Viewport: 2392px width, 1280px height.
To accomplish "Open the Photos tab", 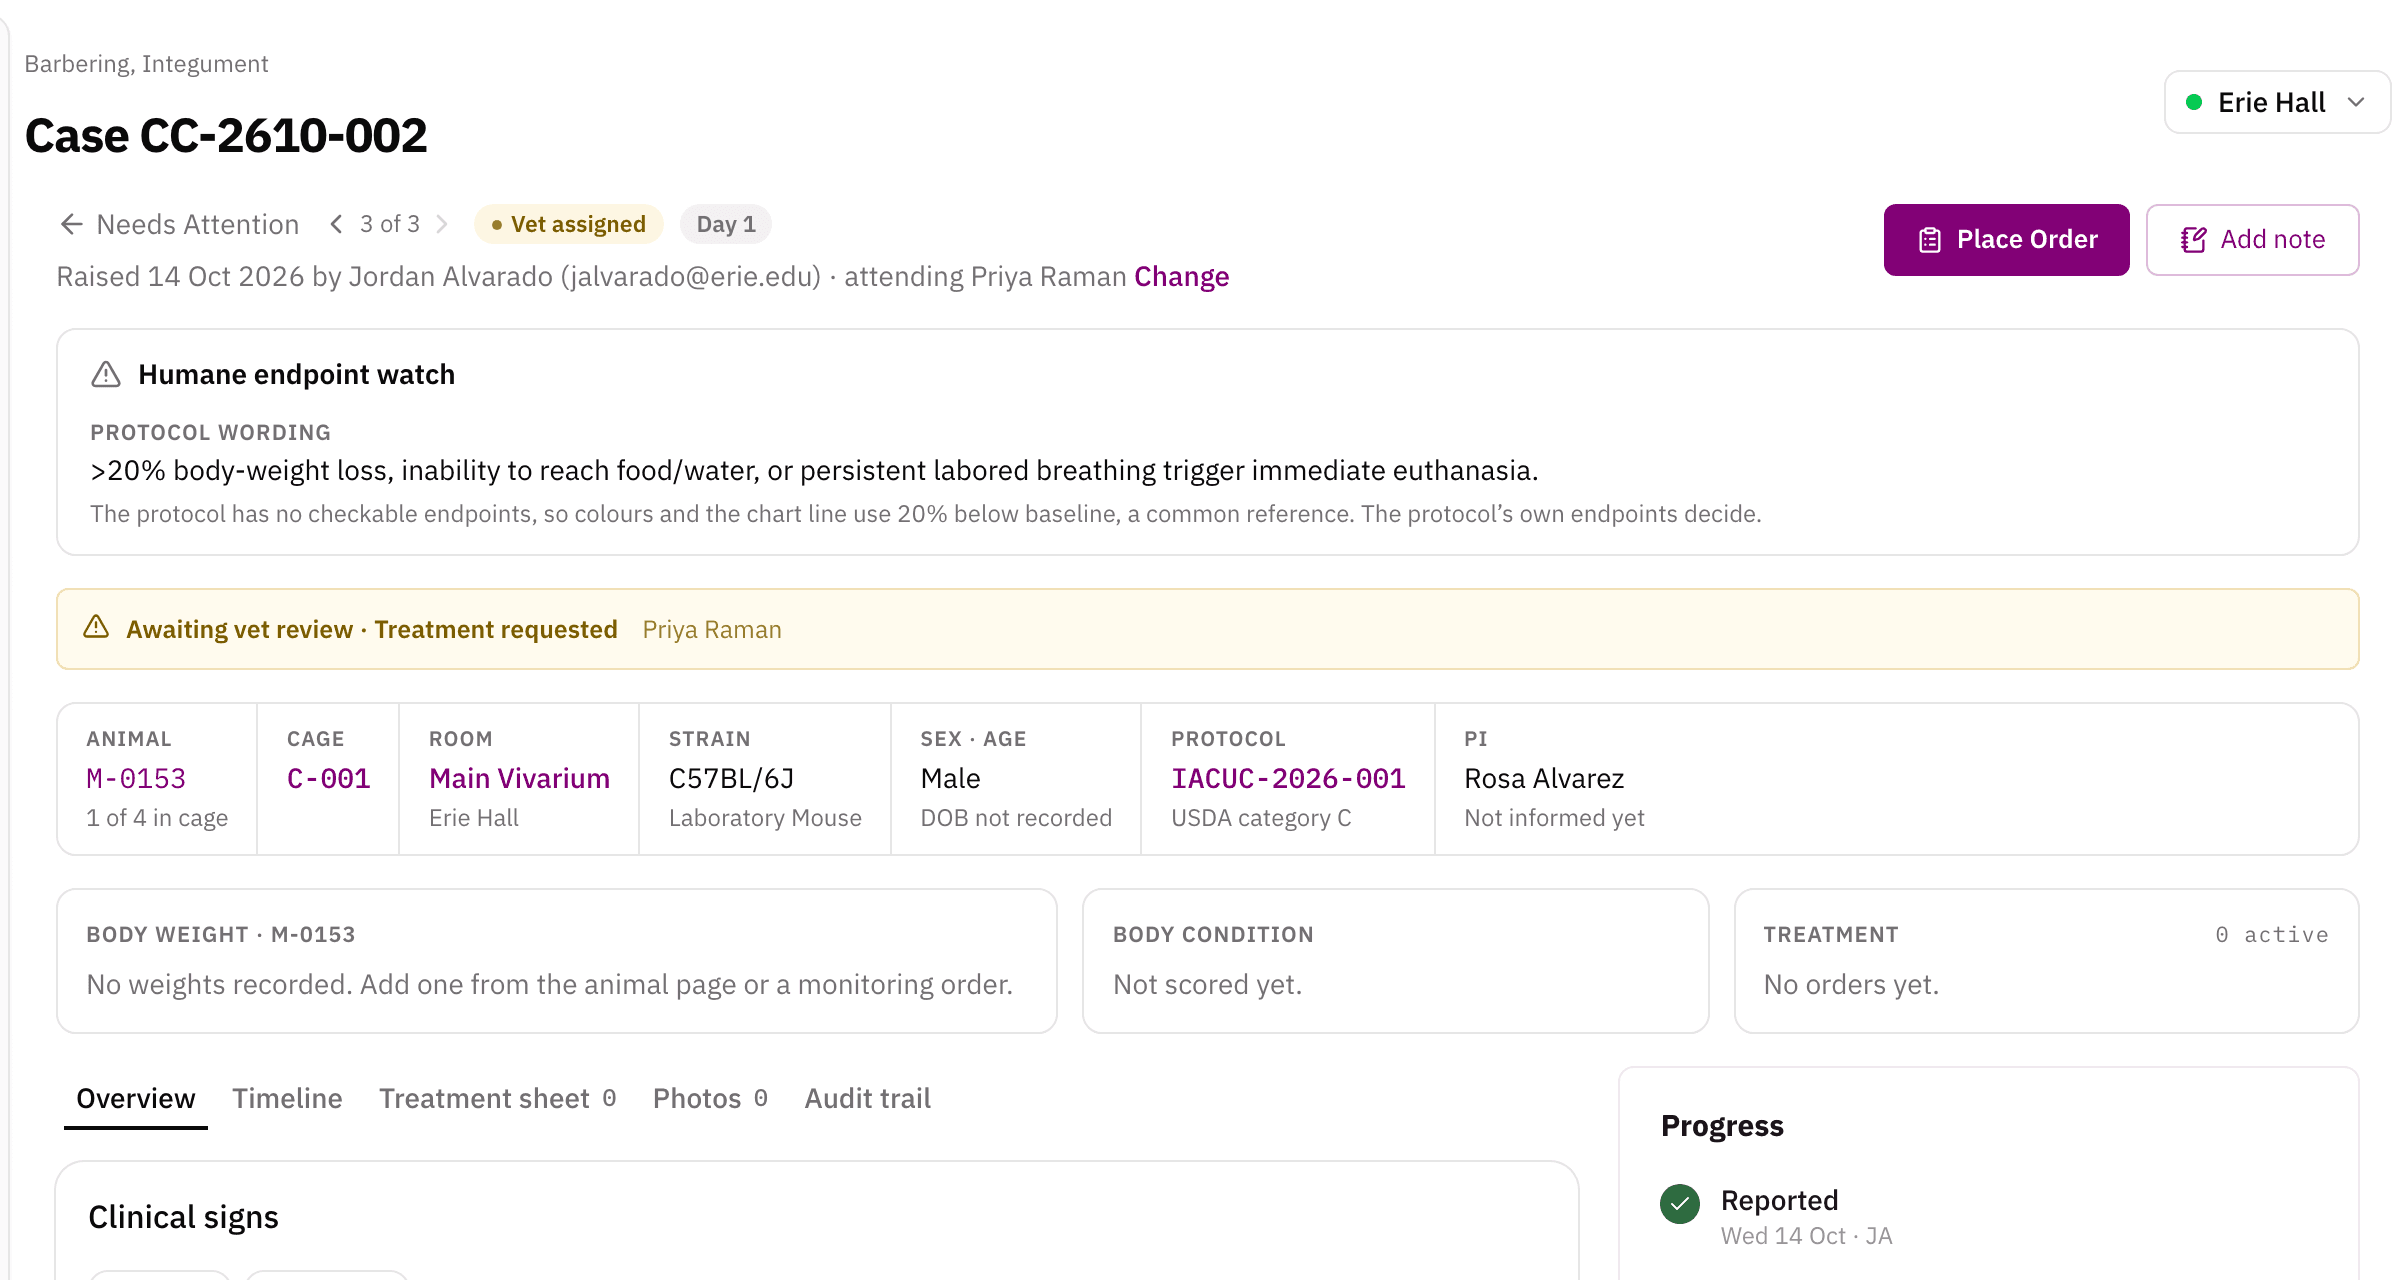I will coord(710,1098).
